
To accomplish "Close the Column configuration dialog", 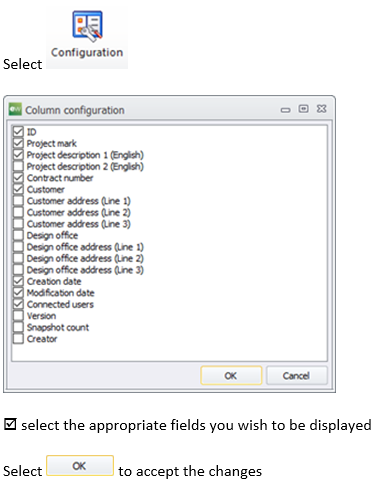I will 321,109.
